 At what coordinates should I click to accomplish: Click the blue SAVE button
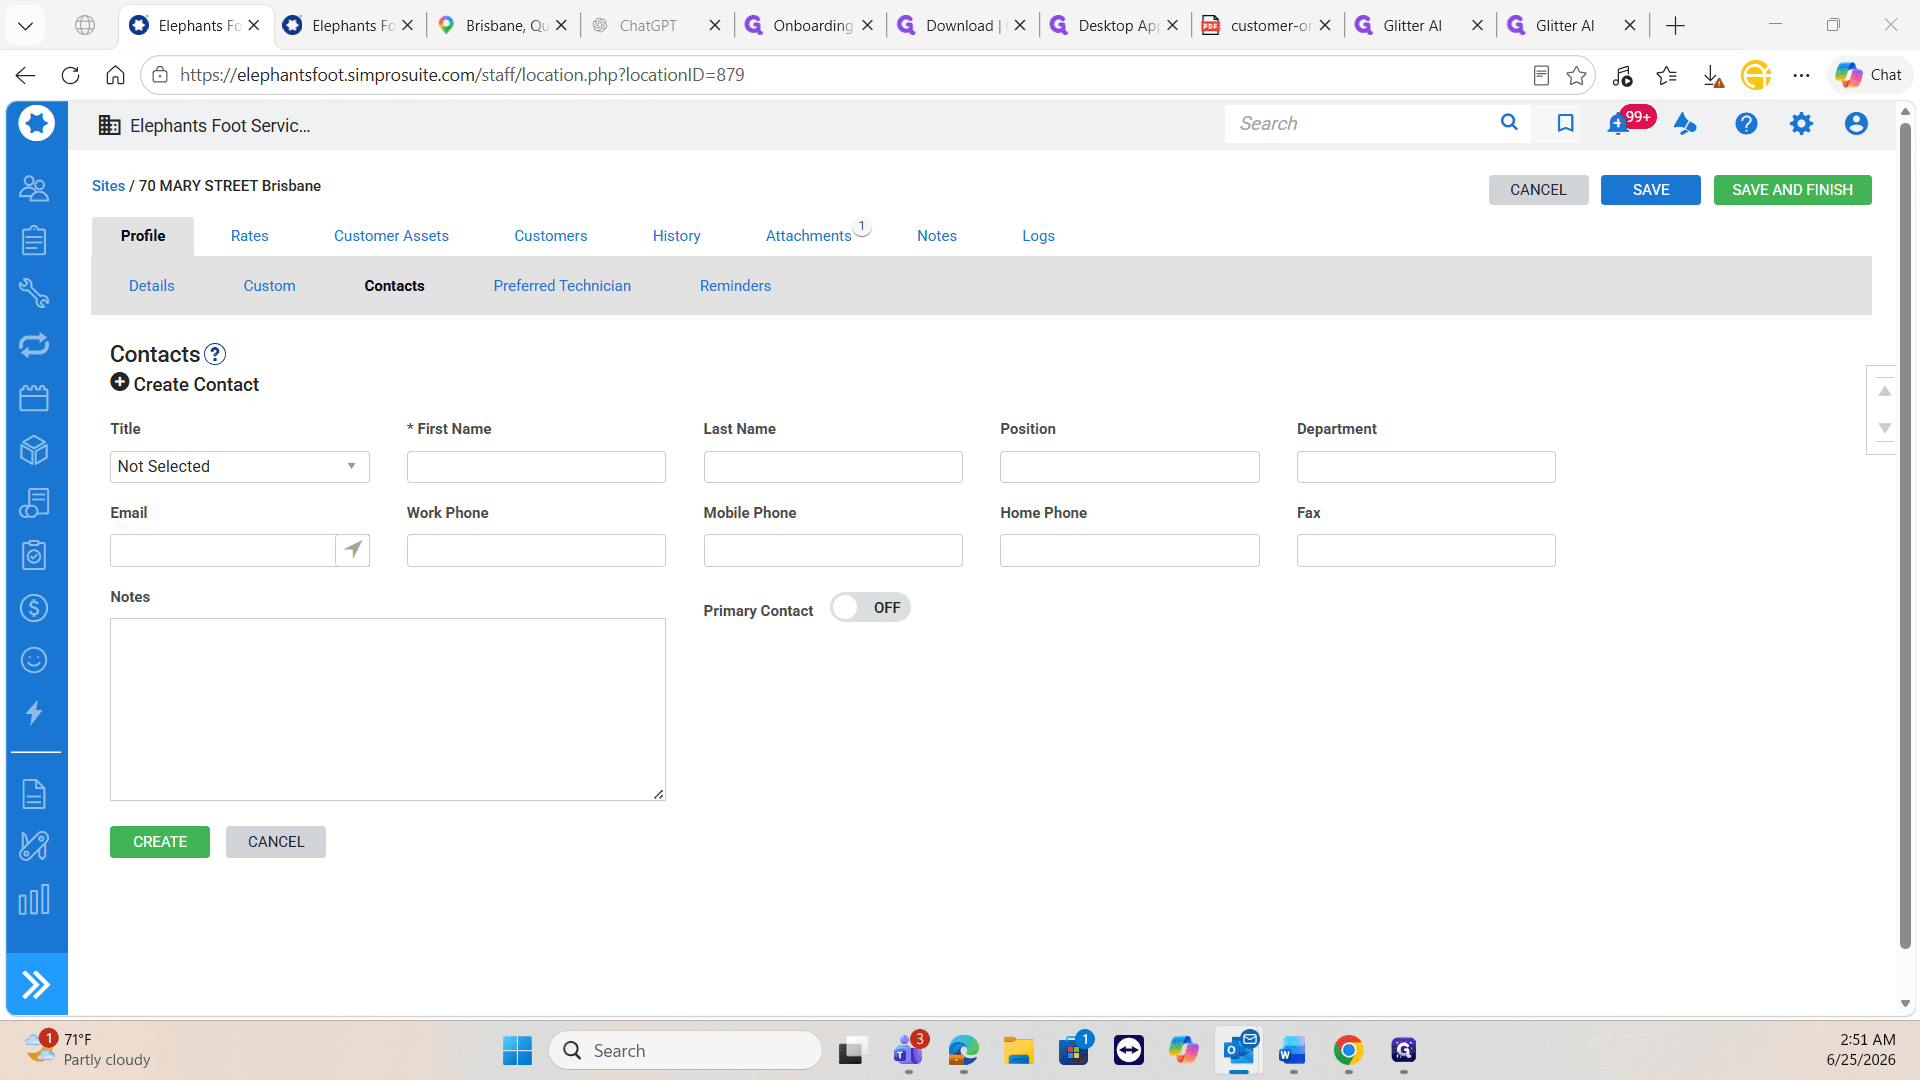click(x=1650, y=190)
